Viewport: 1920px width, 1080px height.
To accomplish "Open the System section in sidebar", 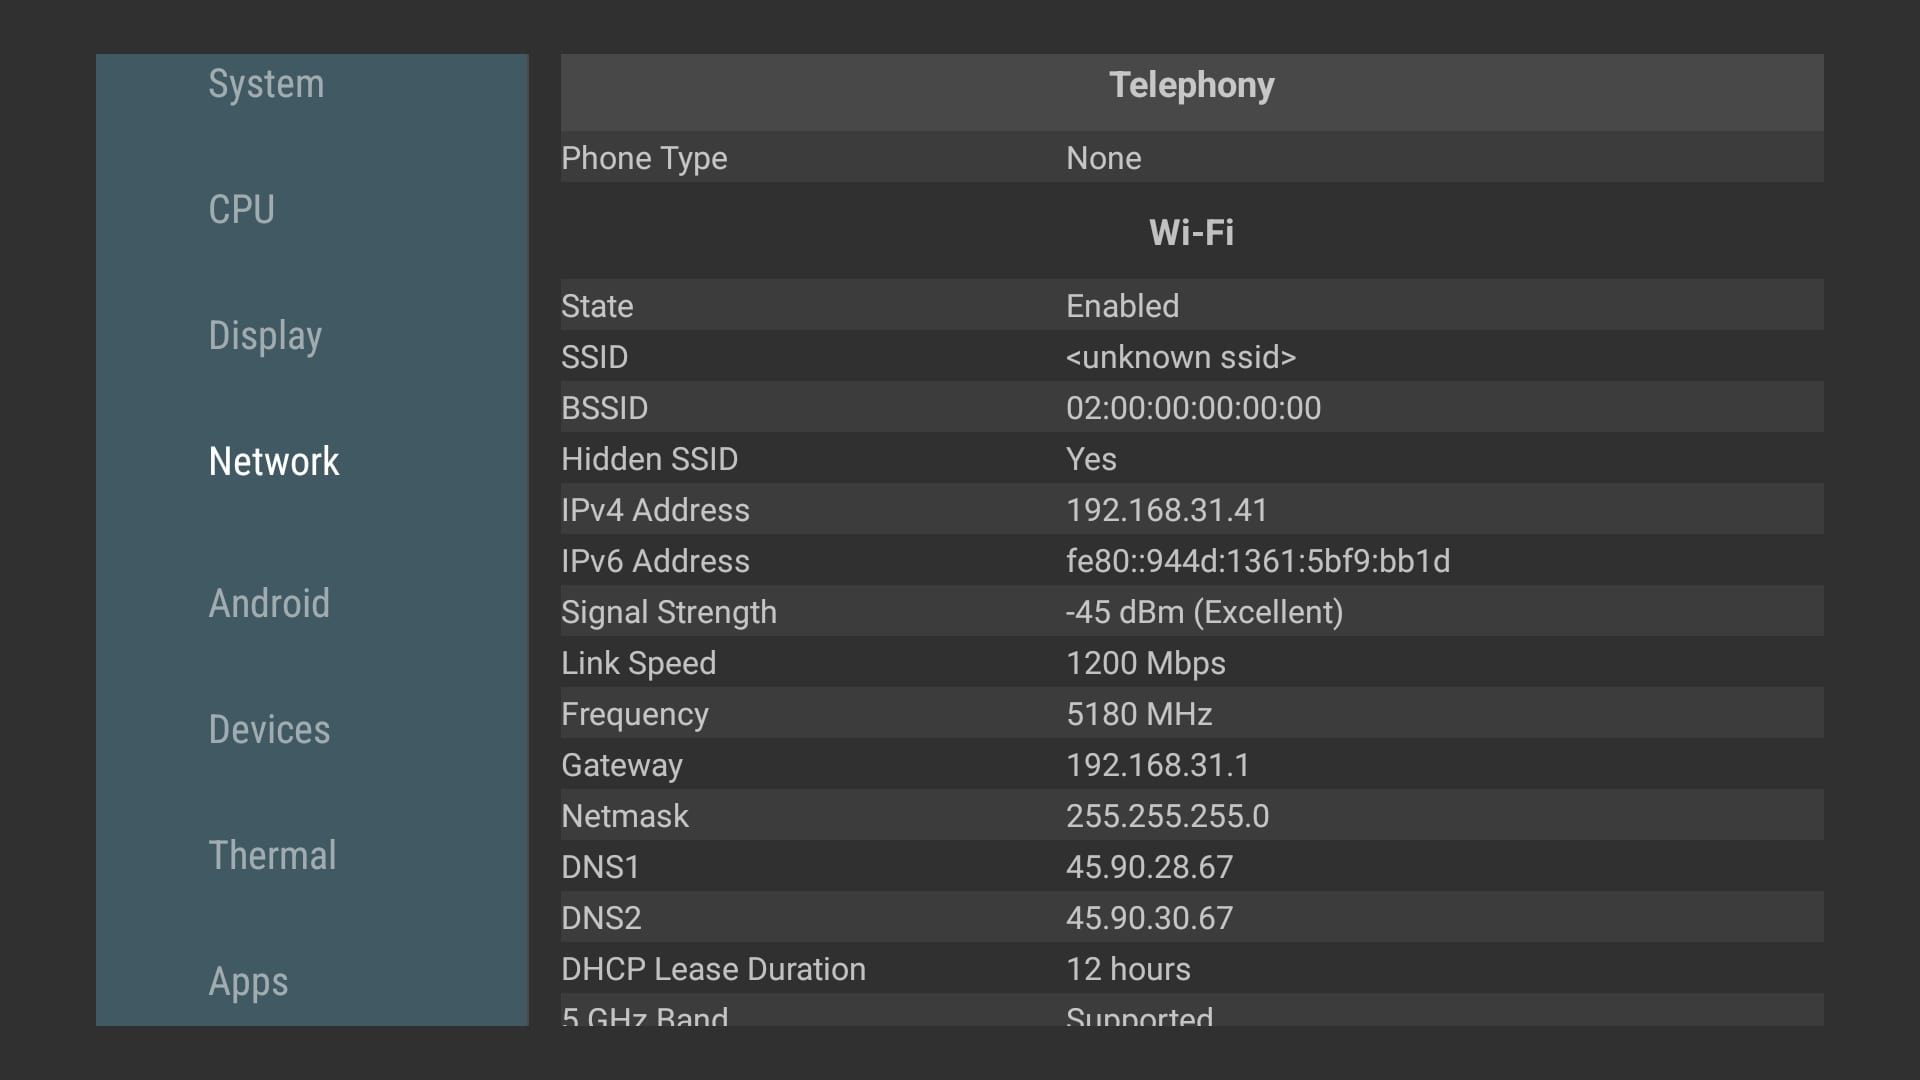I will point(266,84).
